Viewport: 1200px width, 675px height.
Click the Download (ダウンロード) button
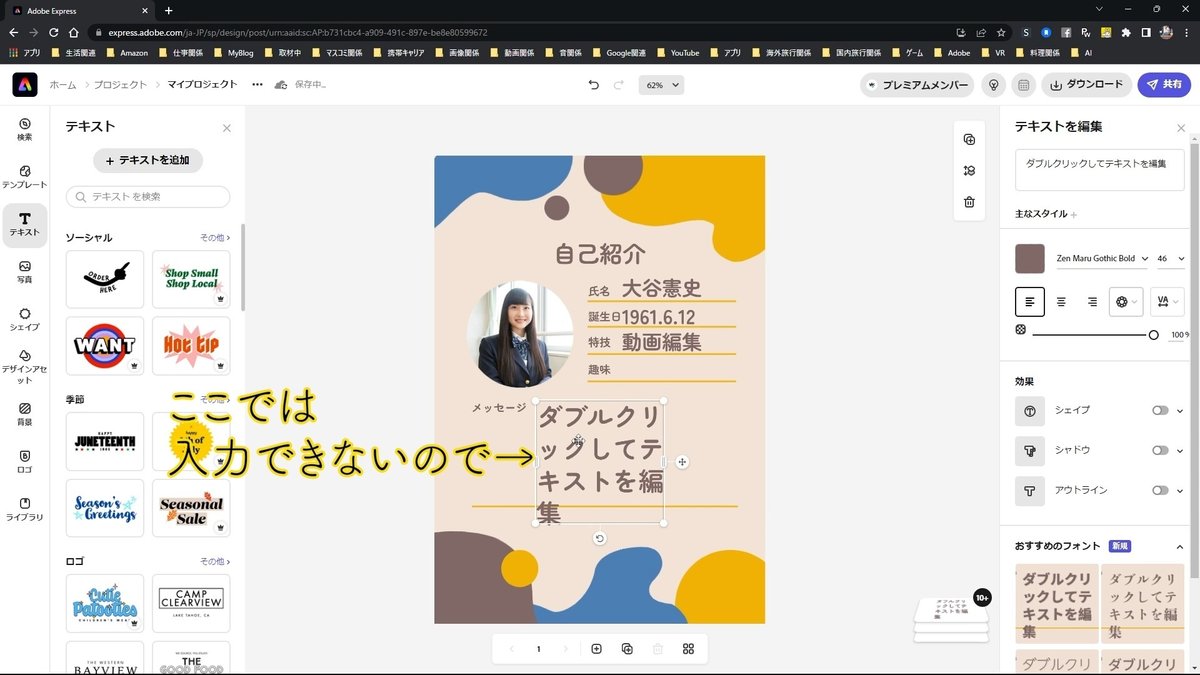[x=1086, y=85]
